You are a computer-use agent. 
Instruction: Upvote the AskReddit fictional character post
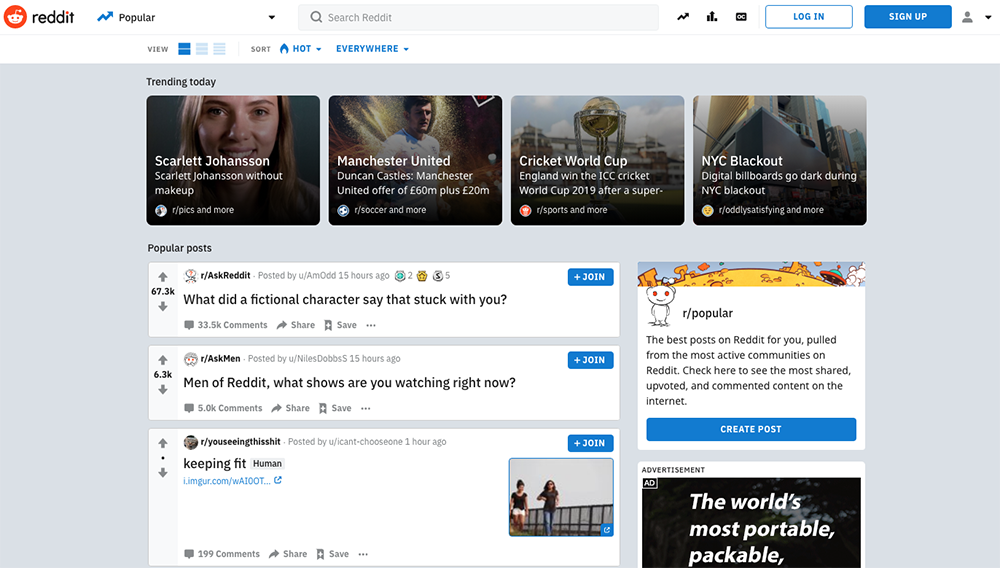(x=163, y=276)
